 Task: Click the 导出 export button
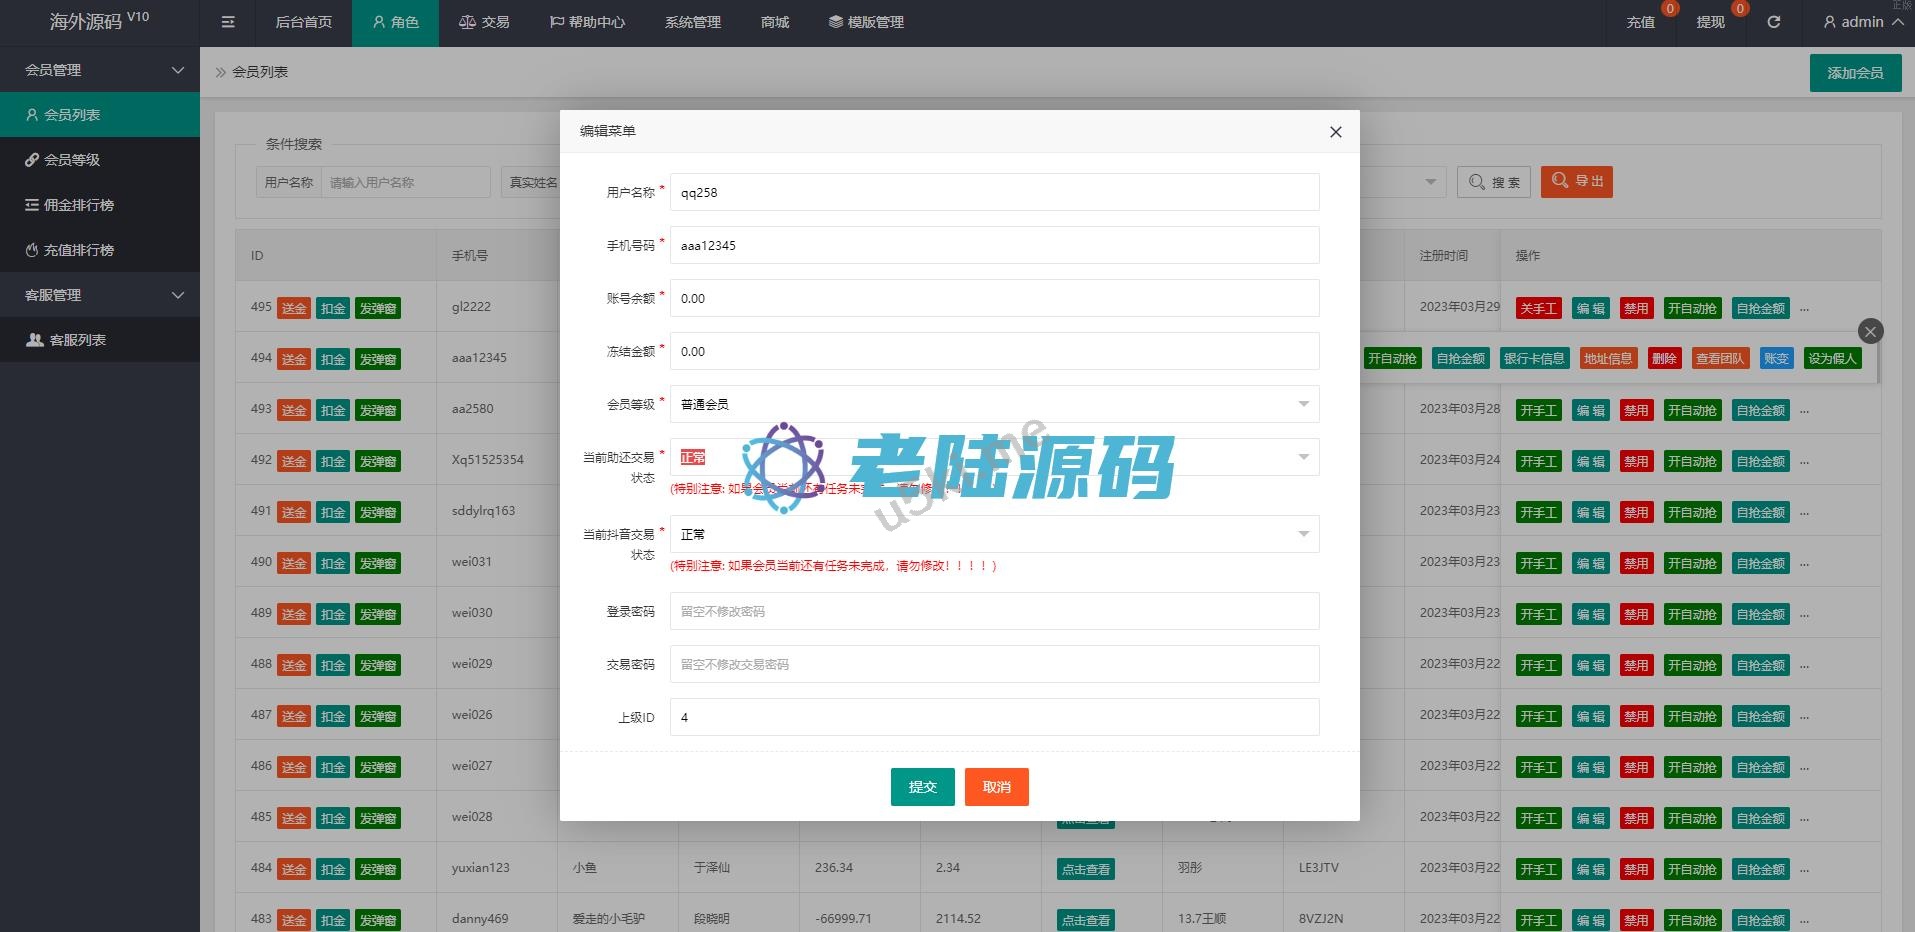pos(1576,181)
